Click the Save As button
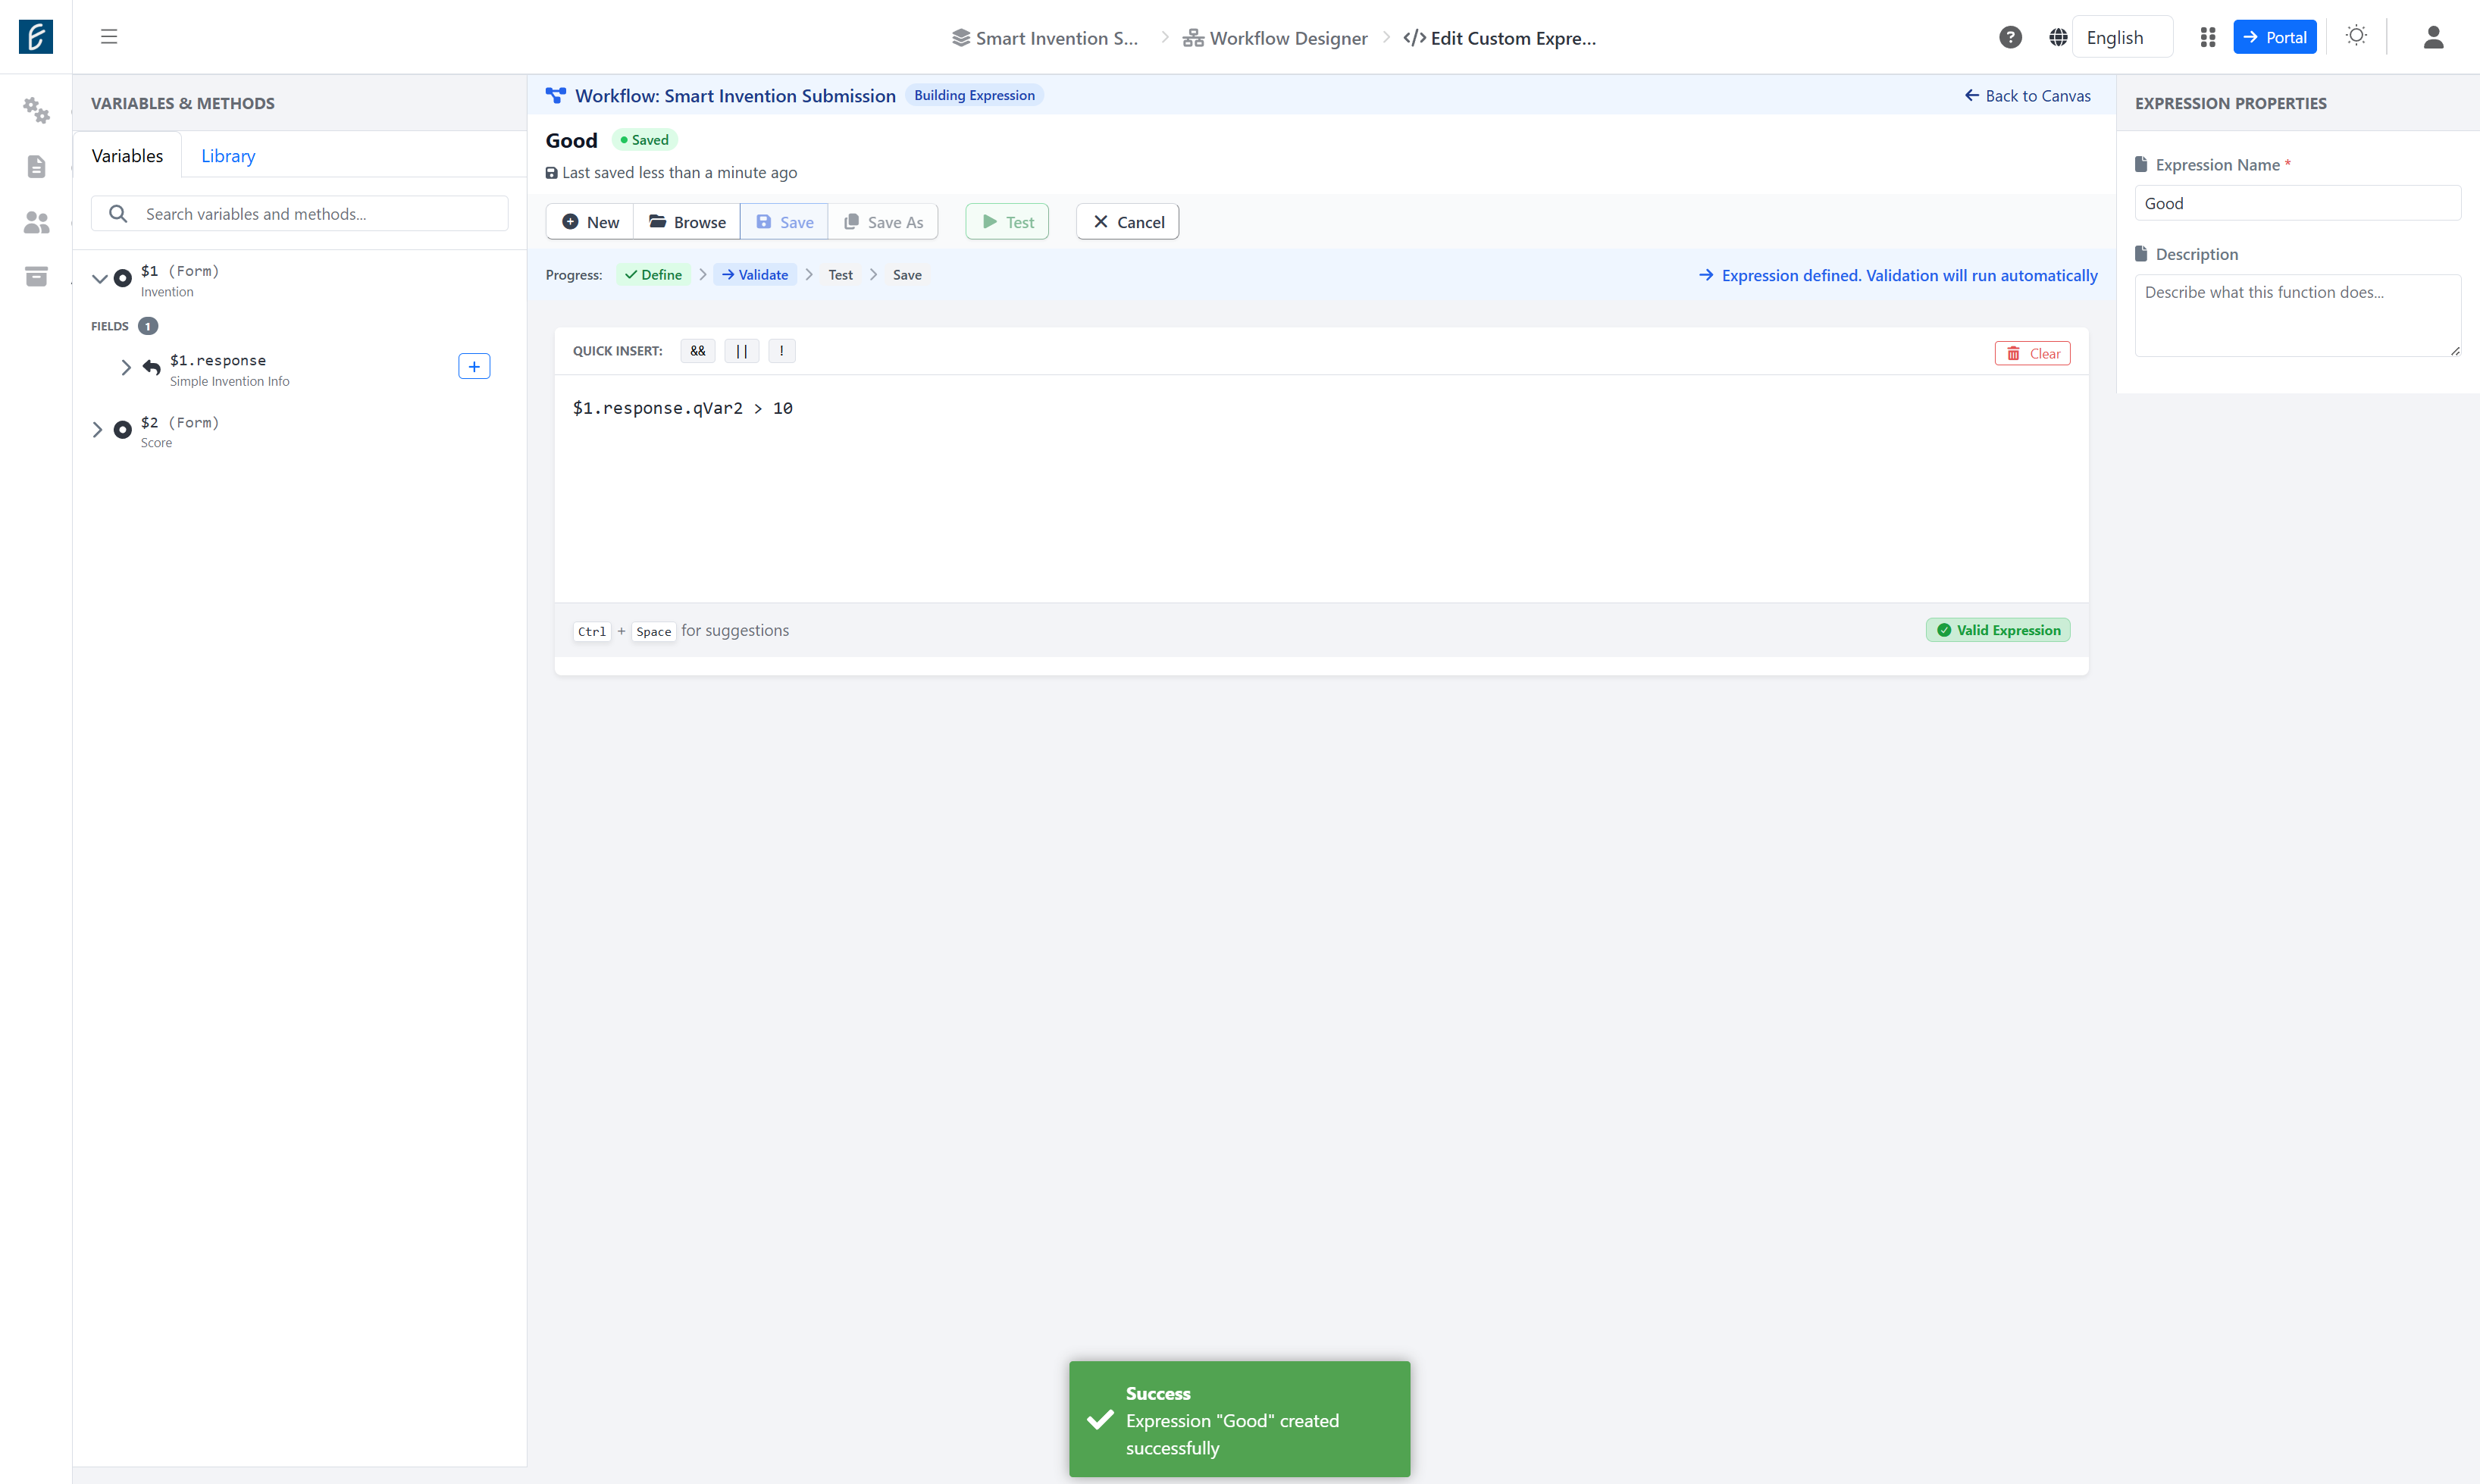2480x1484 pixels. coord(883,222)
